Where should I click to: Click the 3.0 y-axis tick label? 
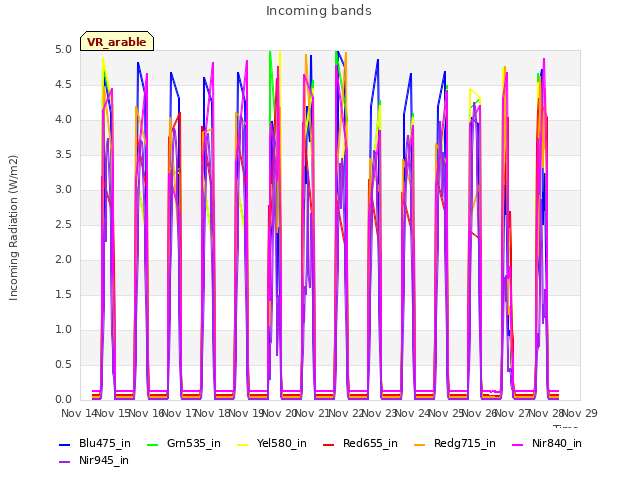pyautogui.click(x=63, y=190)
